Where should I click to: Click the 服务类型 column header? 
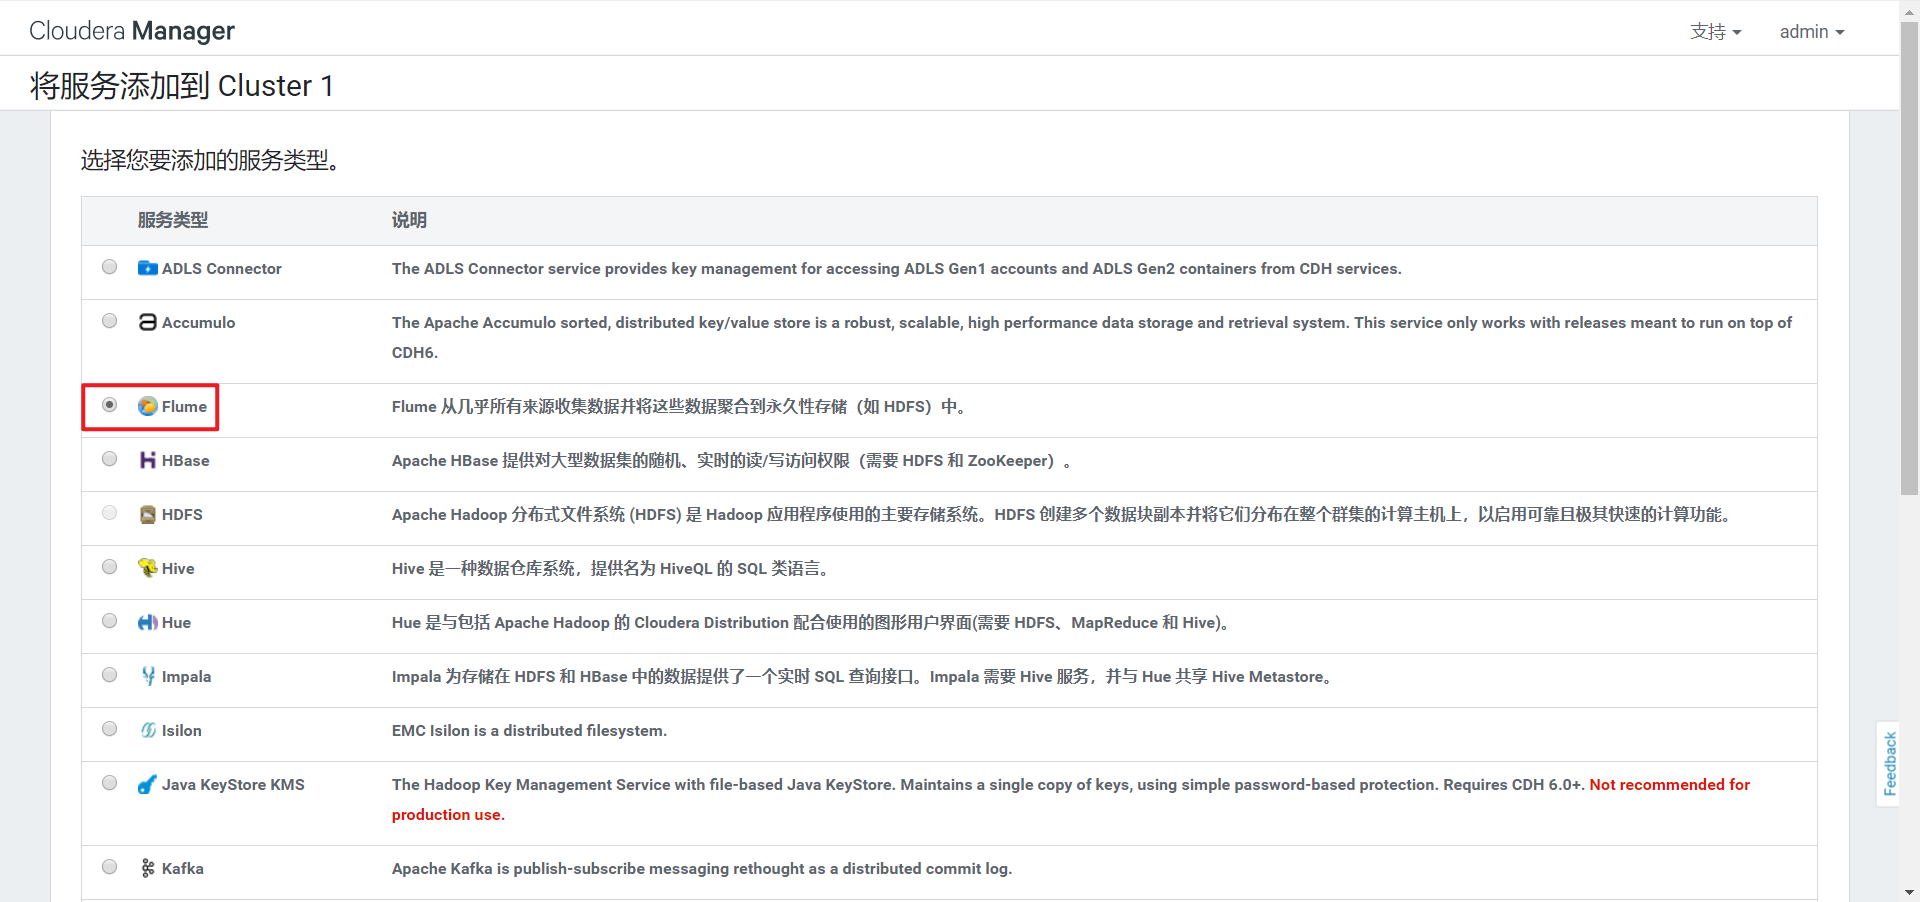click(x=173, y=220)
